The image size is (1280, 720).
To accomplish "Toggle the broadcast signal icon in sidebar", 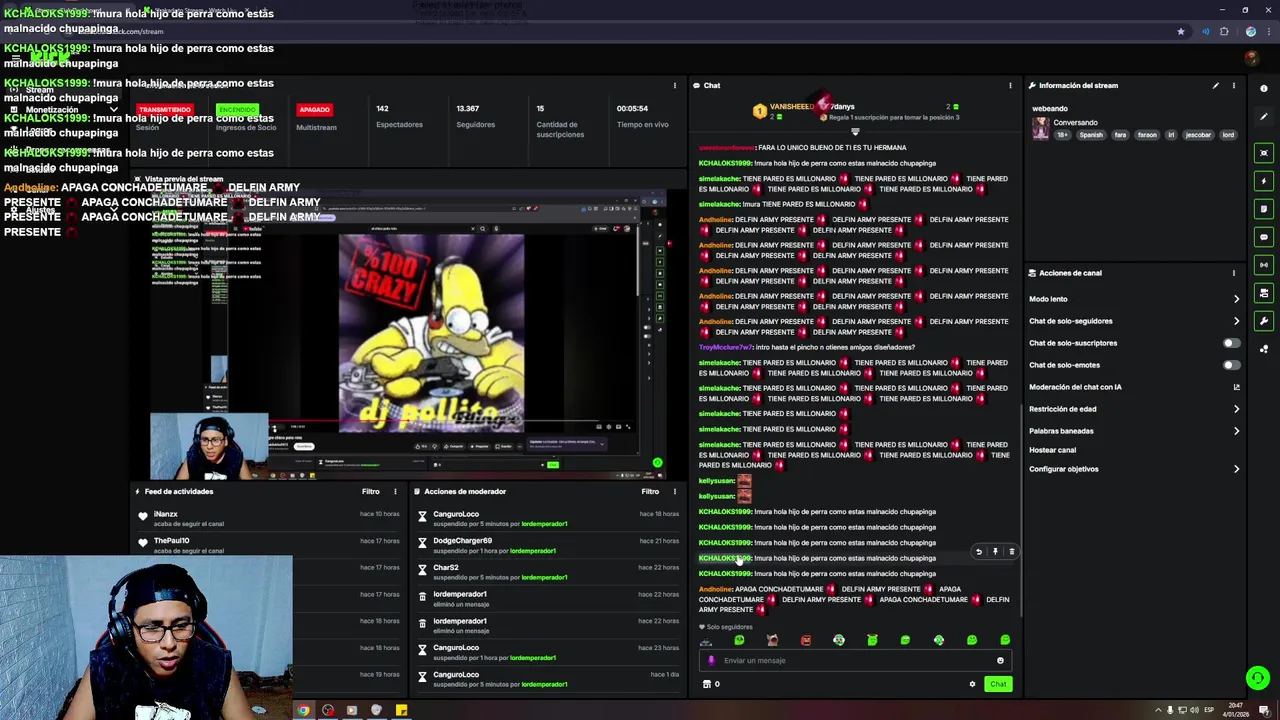I will [x=1264, y=265].
